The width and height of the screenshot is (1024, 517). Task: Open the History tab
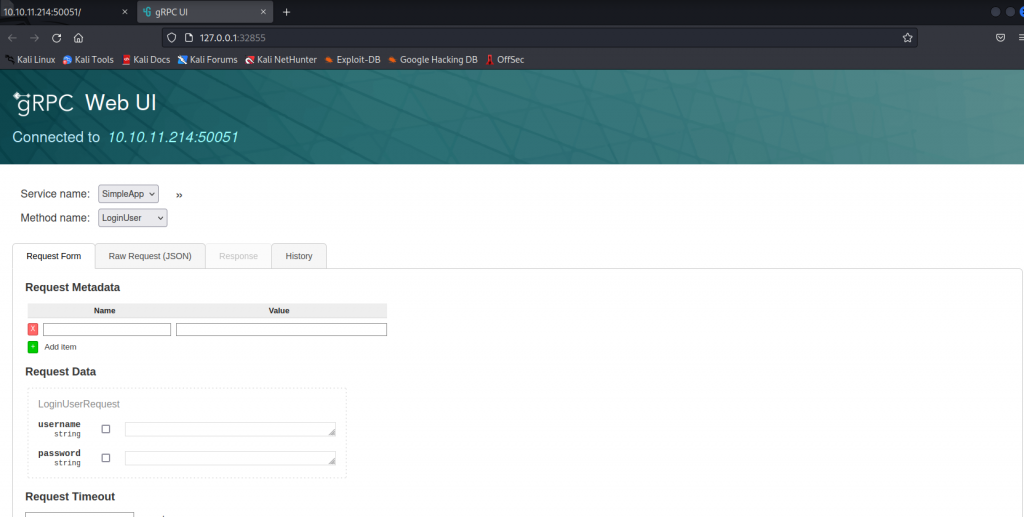coord(298,256)
